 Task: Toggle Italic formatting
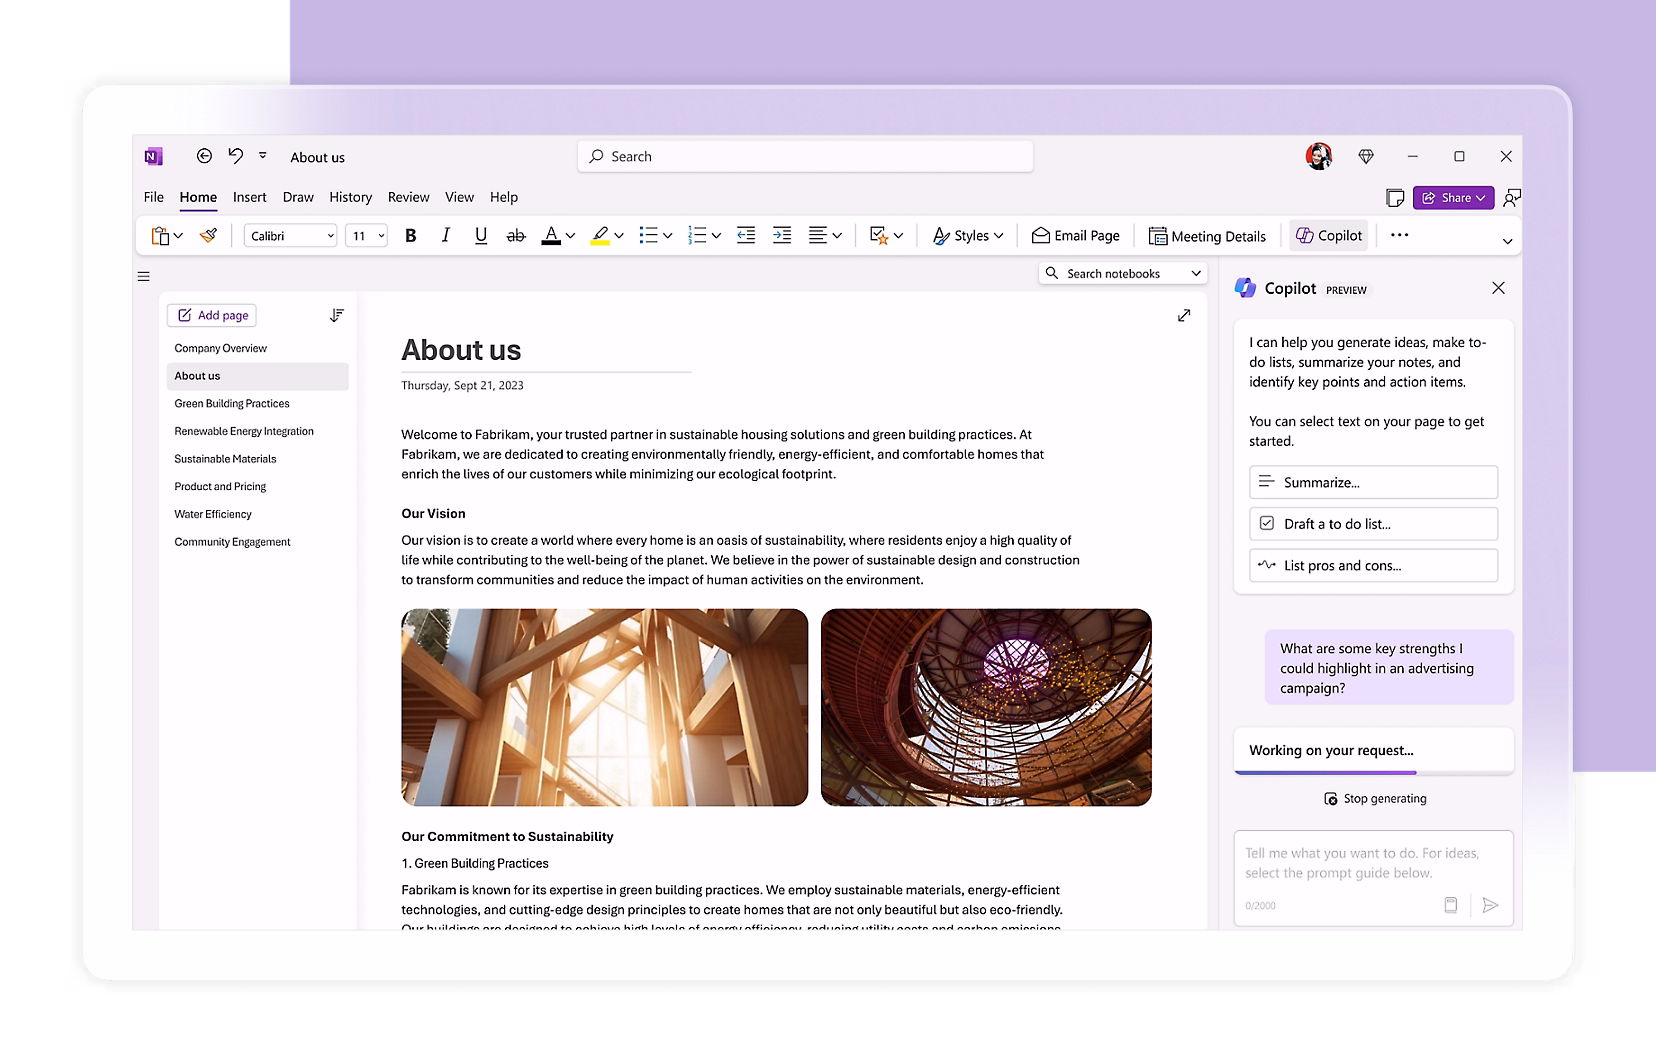pyautogui.click(x=446, y=236)
